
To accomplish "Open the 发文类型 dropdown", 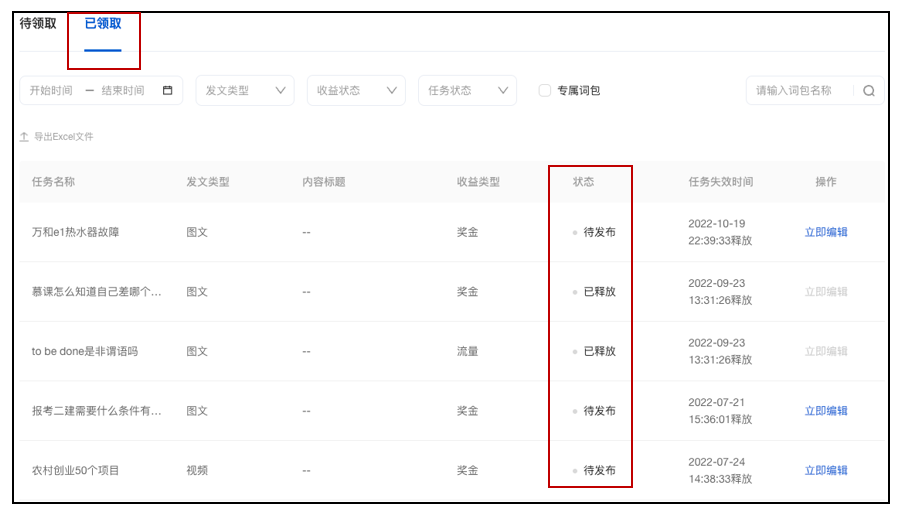I will pyautogui.click(x=245, y=90).
